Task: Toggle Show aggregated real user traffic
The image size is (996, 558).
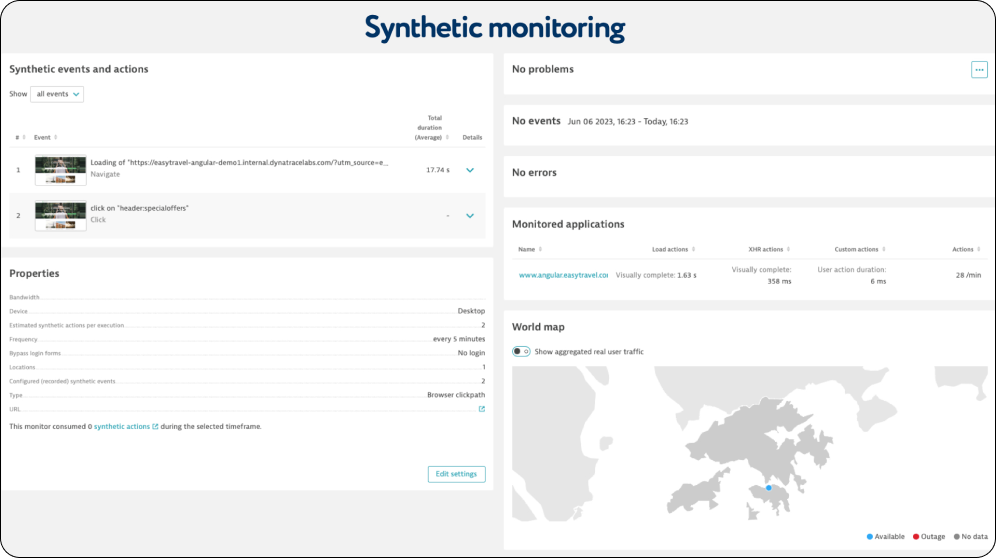Action: 521,352
